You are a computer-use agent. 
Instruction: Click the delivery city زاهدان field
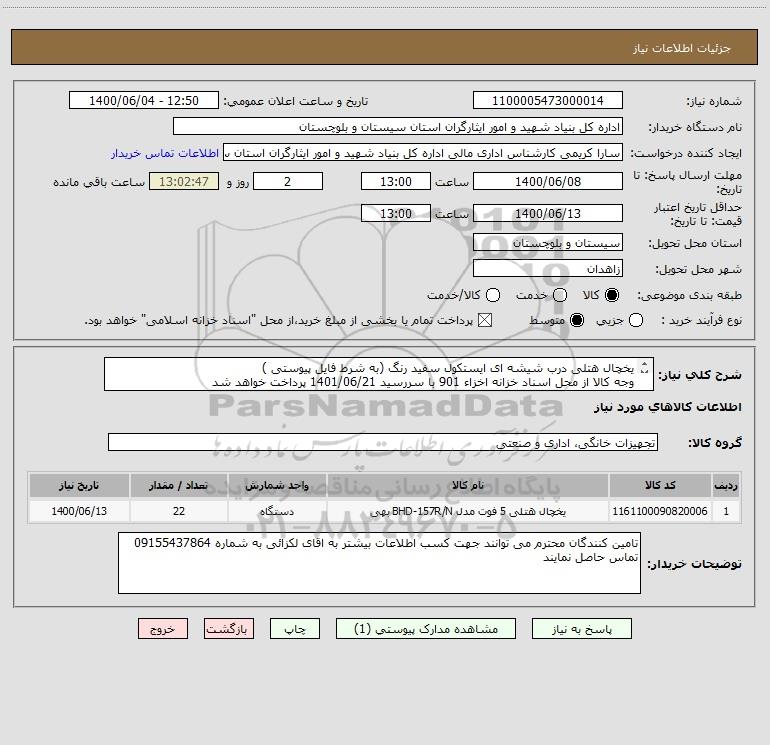(x=548, y=269)
